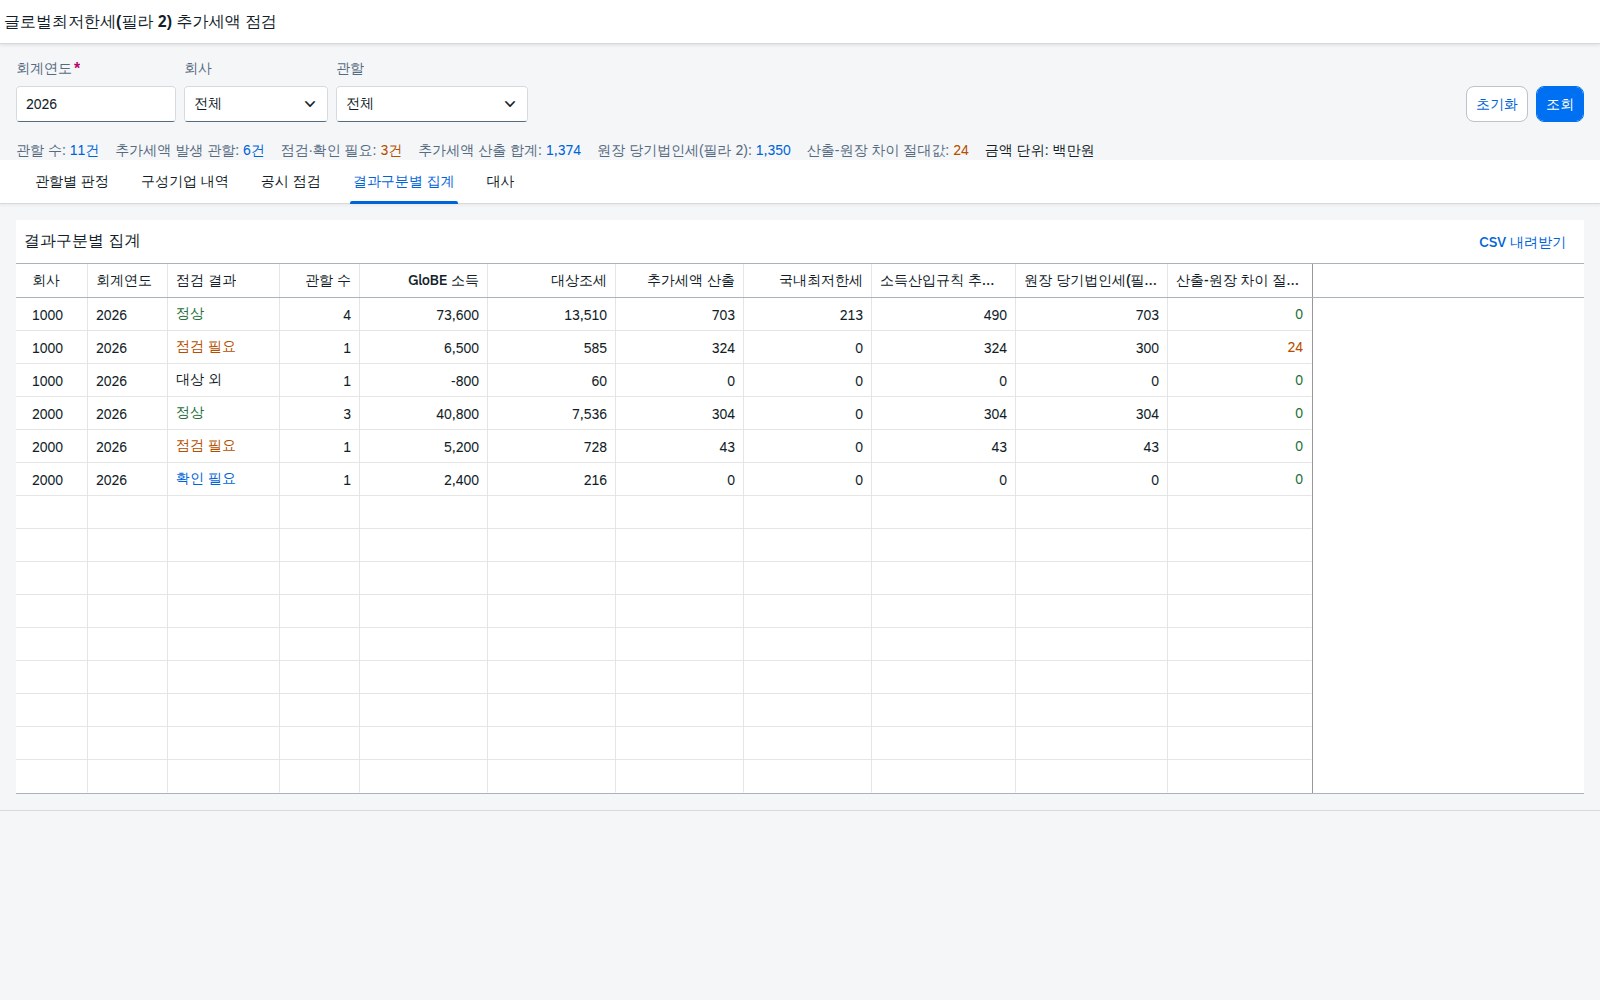This screenshot has height=1000, width=1600.
Task: Click GloBE 소득 value 6,500
Action: click(461, 348)
